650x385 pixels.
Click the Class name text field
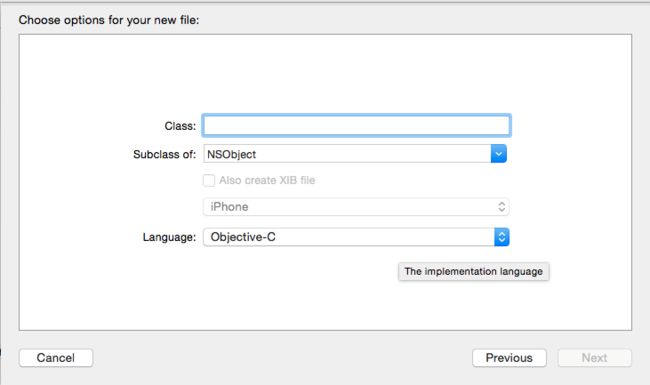357,126
